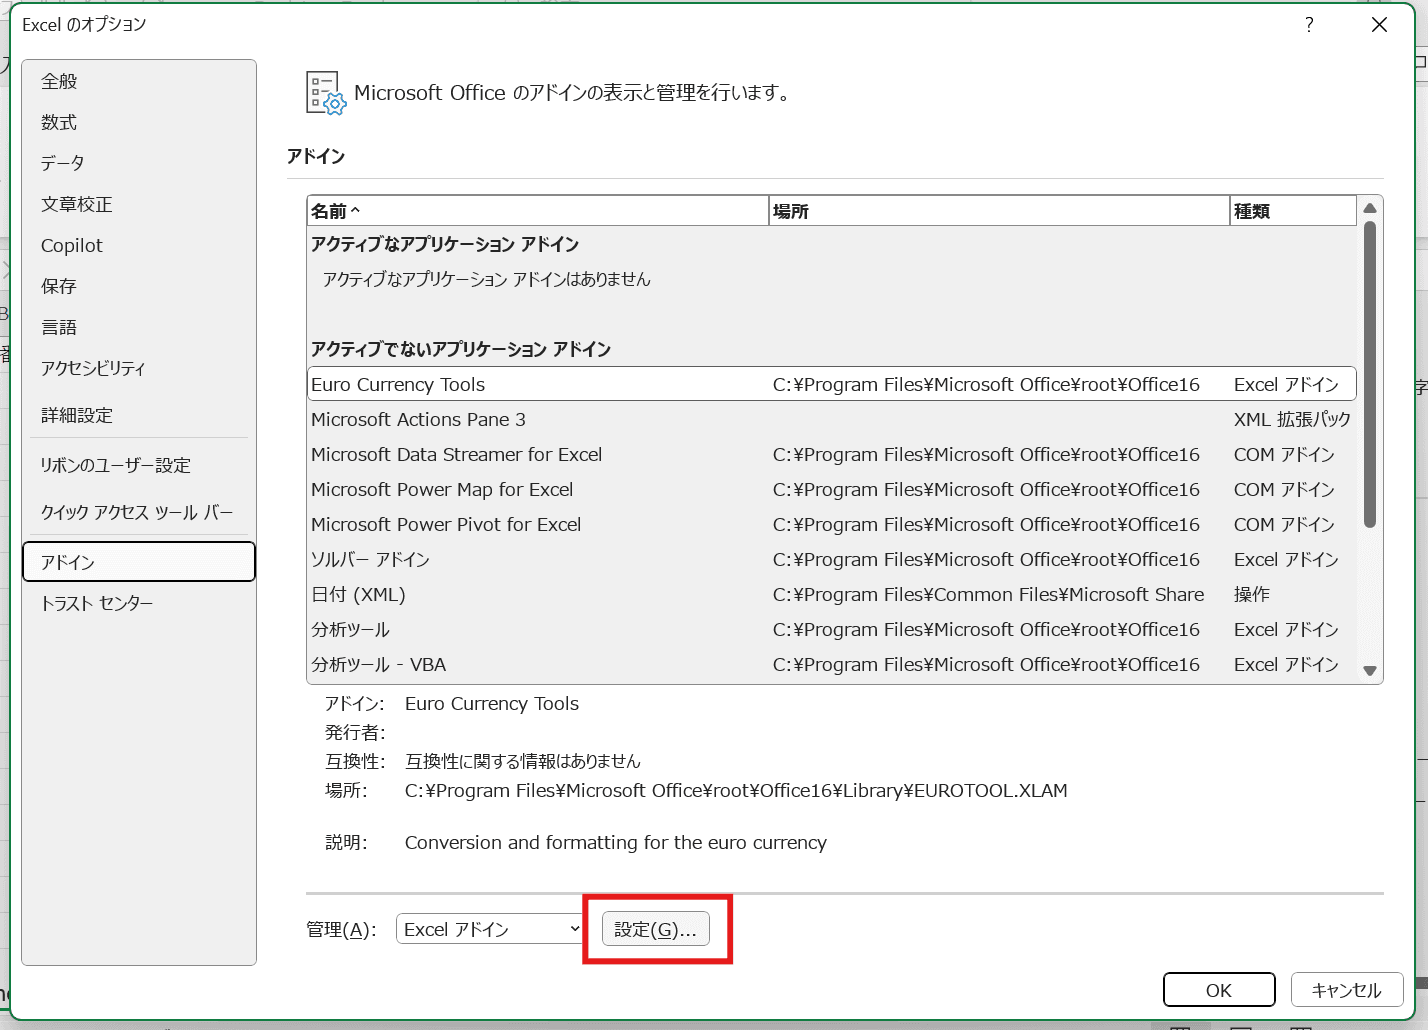Open the 全般 category
This screenshot has width=1428, height=1030.
[59, 81]
